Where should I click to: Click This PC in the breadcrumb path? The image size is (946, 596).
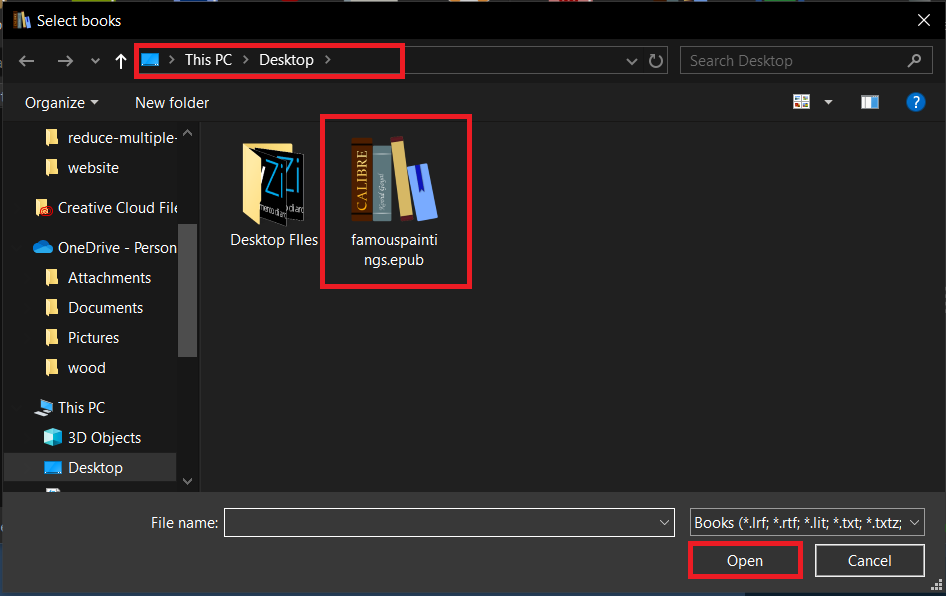pos(207,60)
